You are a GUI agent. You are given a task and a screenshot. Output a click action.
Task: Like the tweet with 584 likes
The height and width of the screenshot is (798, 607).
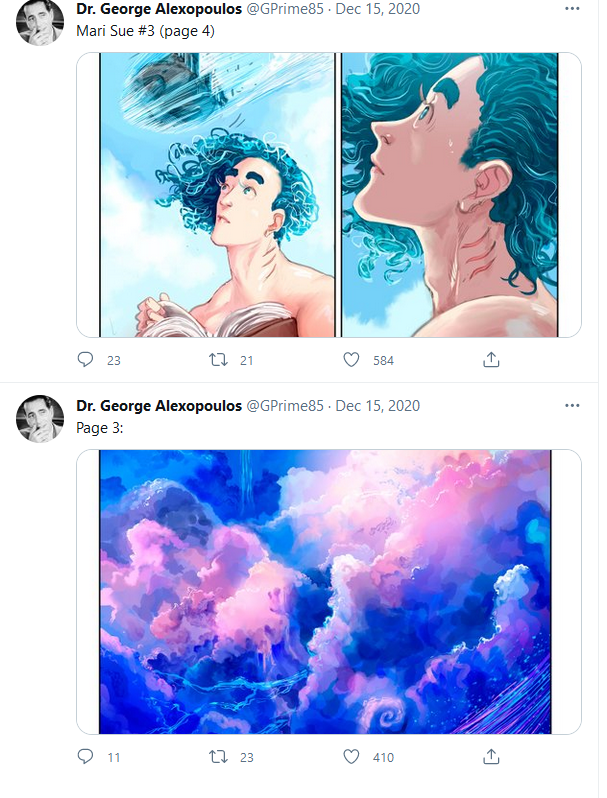pos(351,360)
